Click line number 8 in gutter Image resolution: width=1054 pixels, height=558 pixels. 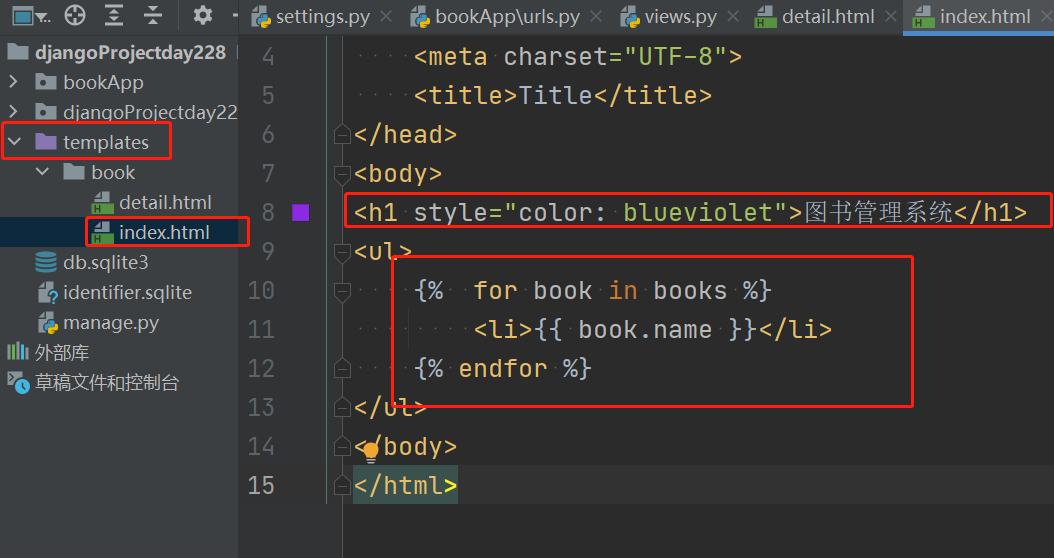268,212
